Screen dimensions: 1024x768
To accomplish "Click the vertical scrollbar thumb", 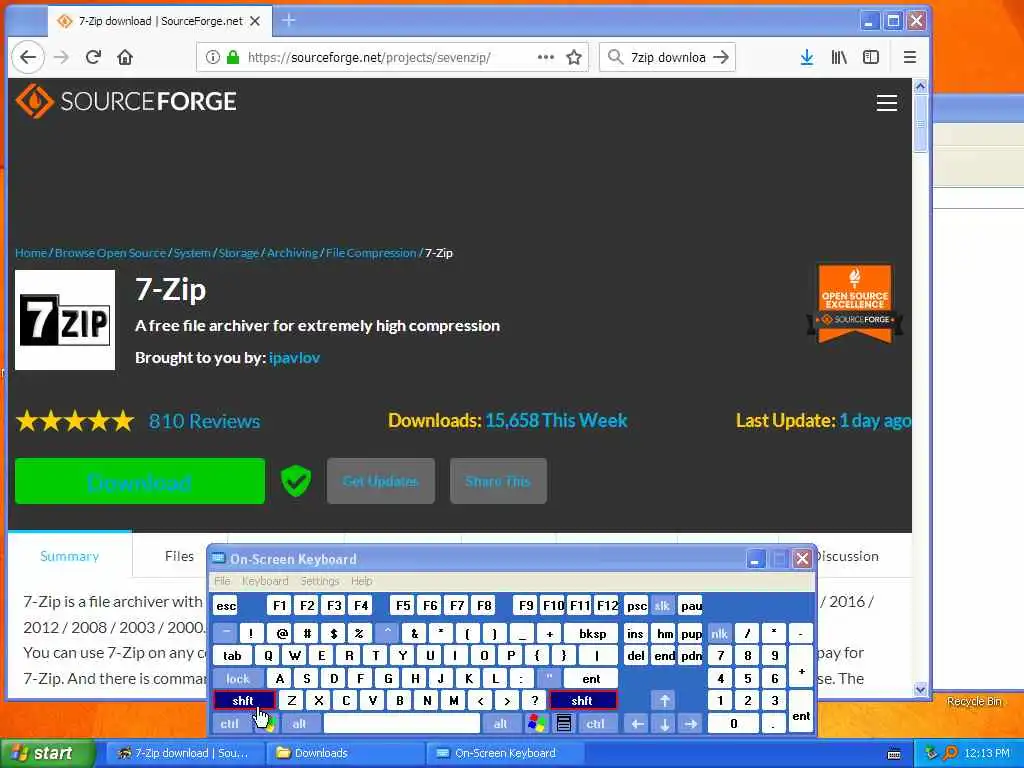I will tap(920, 123).
